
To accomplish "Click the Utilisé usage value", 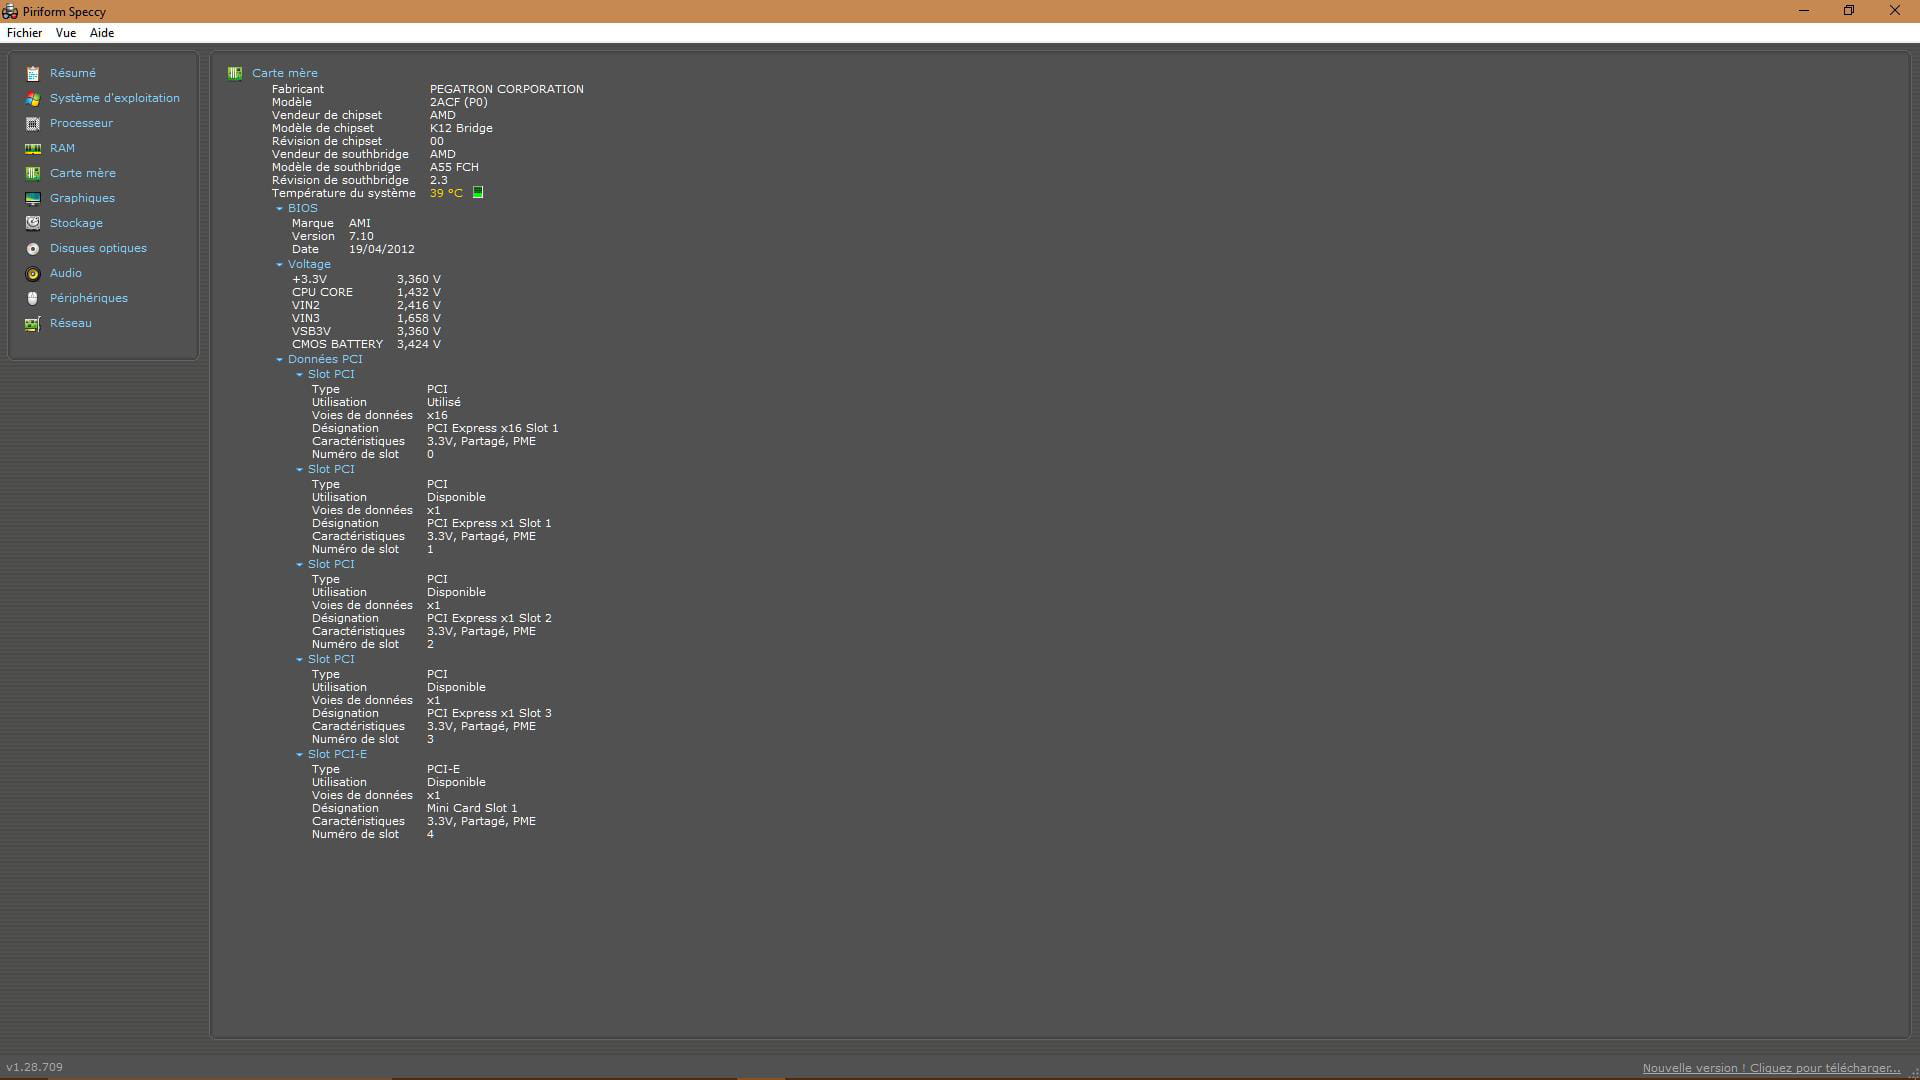I will coord(444,402).
